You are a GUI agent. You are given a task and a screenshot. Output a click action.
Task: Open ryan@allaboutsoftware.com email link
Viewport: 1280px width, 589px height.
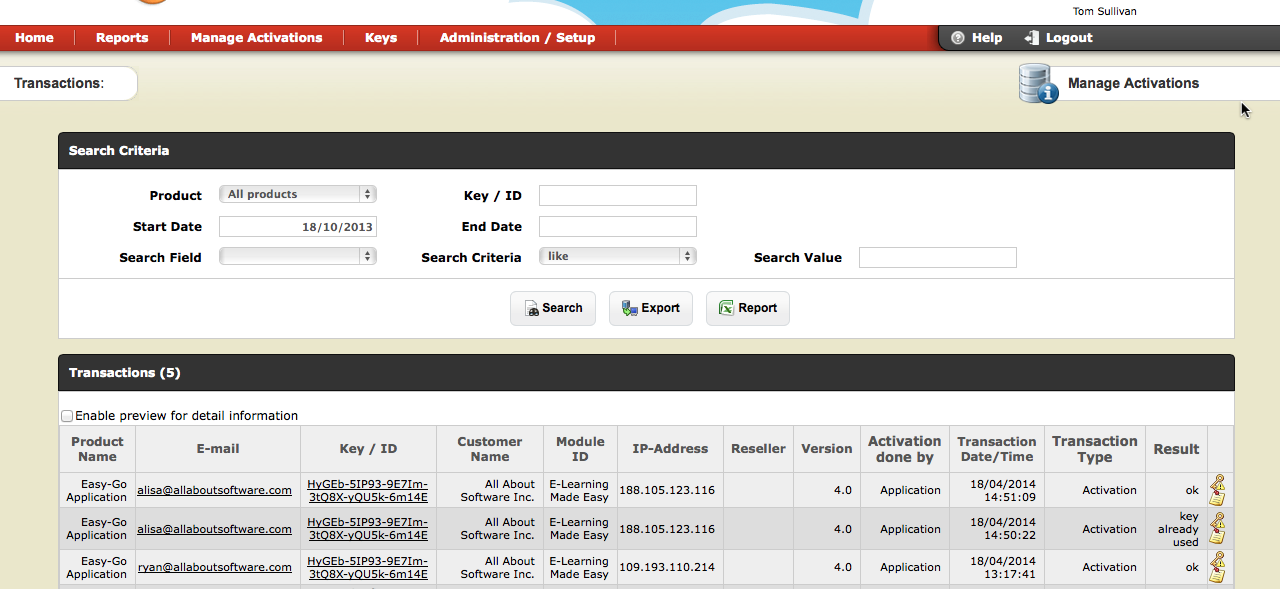pyautogui.click(x=214, y=567)
